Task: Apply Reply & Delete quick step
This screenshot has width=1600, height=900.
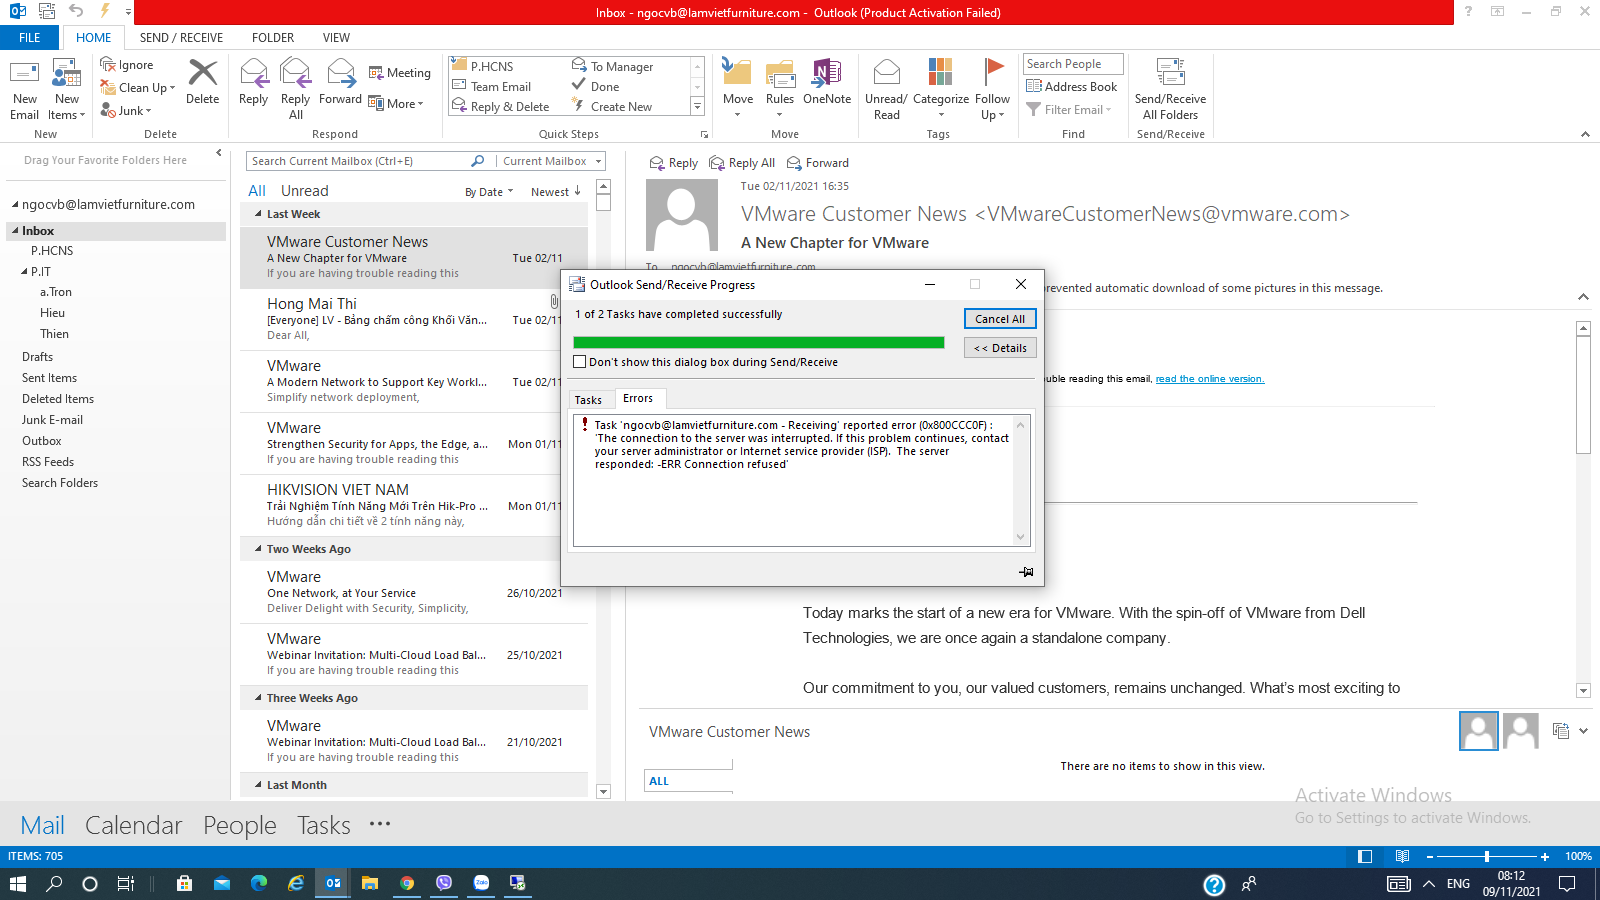Action: (x=501, y=106)
